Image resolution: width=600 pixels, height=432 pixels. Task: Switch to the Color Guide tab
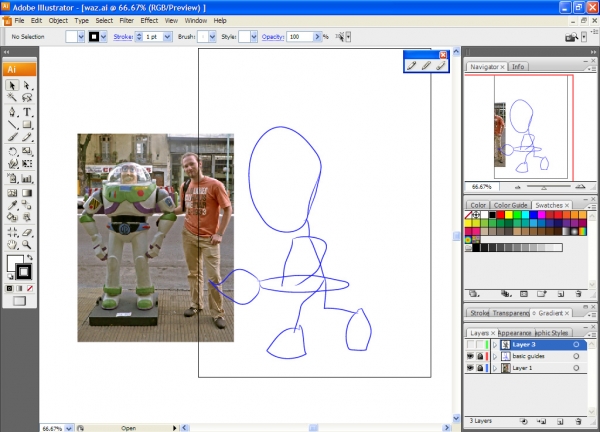tap(510, 205)
